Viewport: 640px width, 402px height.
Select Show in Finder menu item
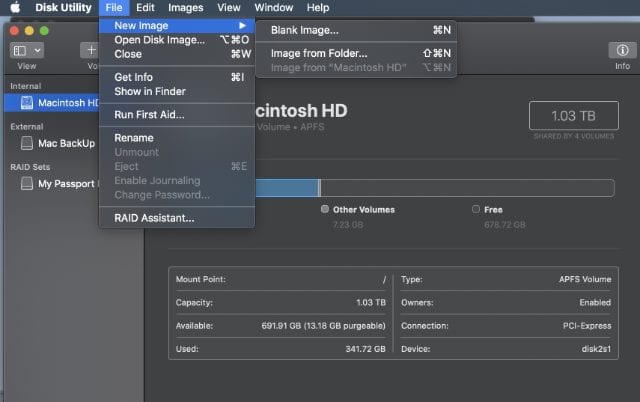[x=150, y=92]
